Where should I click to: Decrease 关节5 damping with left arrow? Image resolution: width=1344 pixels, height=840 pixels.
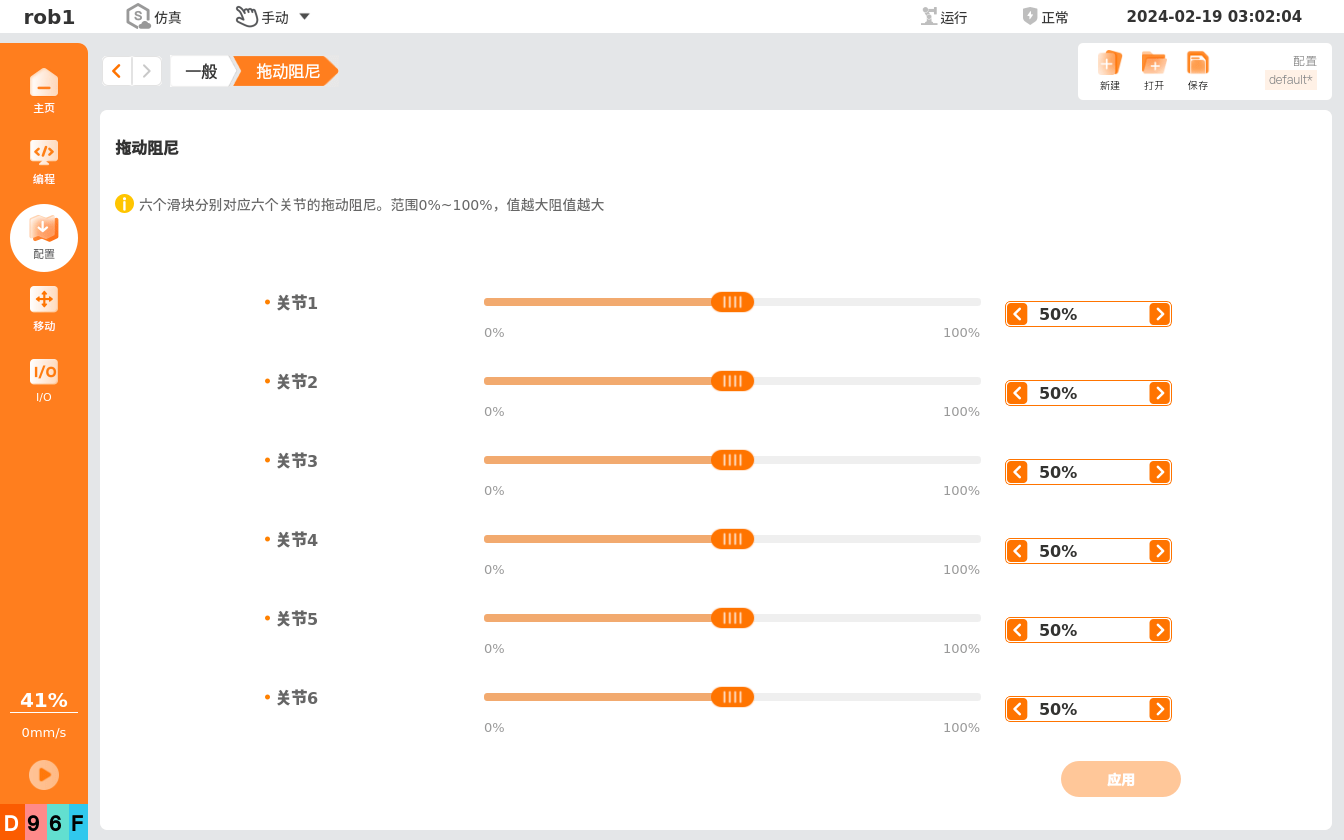pyautogui.click(x=1017, y=630)
